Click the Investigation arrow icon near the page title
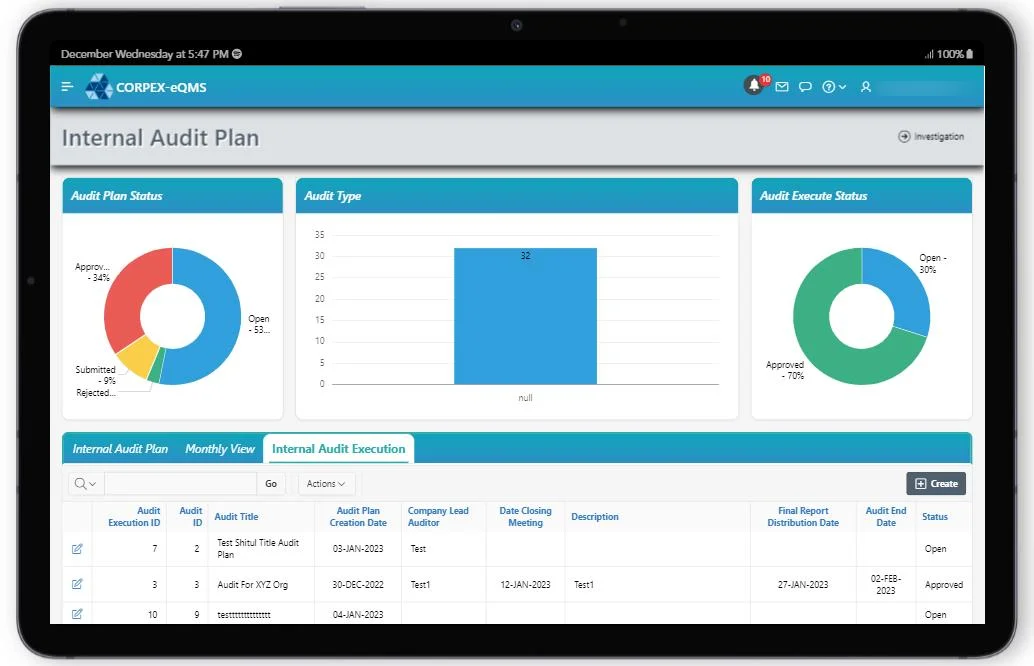This screenshot has width=1034, height=666. click(903, 136)
